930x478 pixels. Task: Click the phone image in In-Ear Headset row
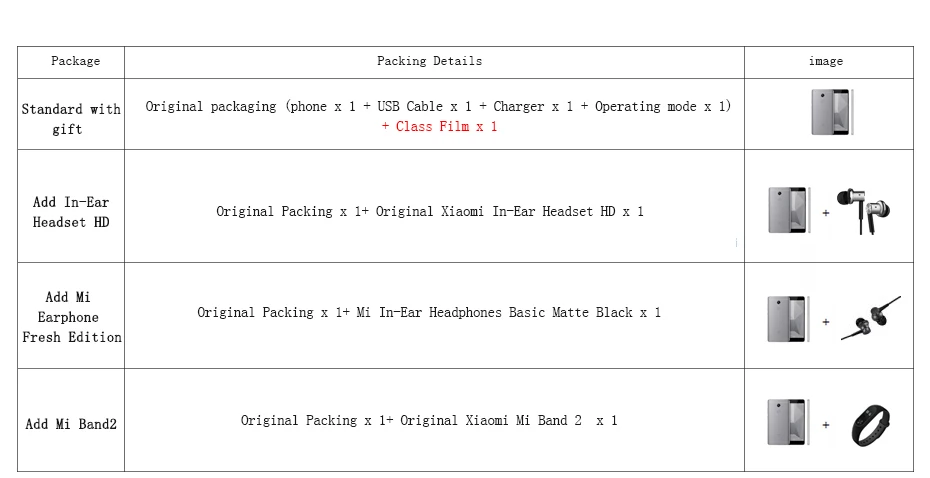(789, 210)
